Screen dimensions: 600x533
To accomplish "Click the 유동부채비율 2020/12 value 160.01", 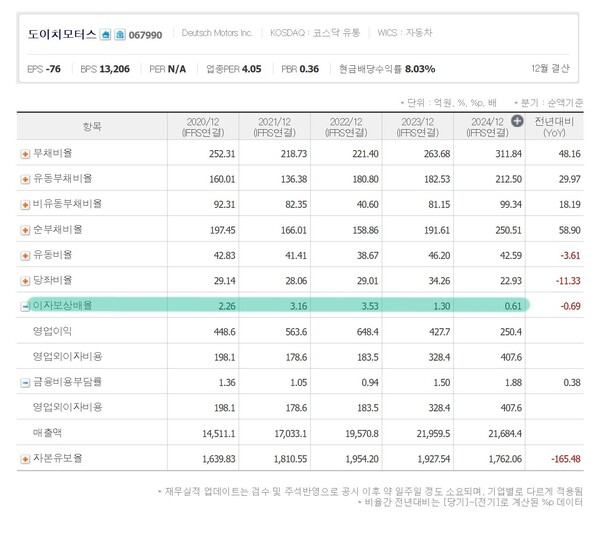I will 222,179.
